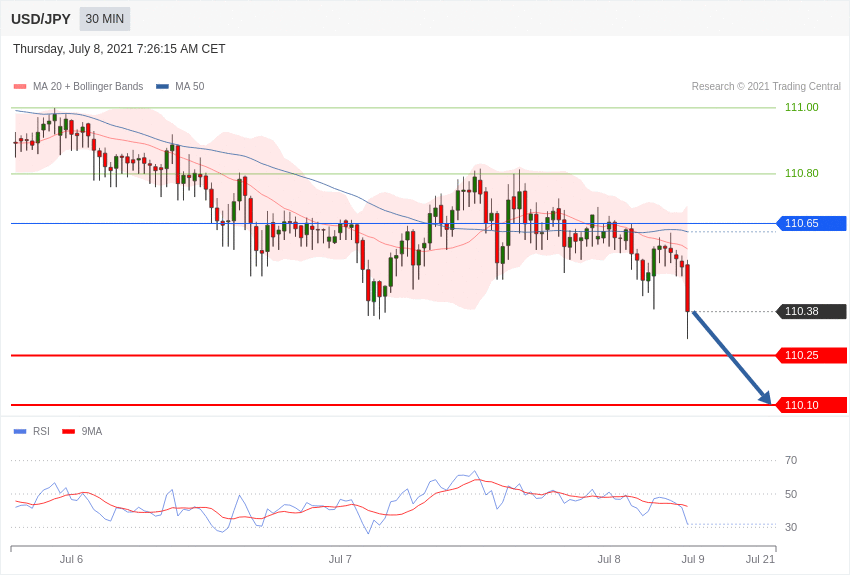This screenshot has height=576, width=850.
Task: Click the MA 50 legend color swatch
Action: (x=162, y=87)
